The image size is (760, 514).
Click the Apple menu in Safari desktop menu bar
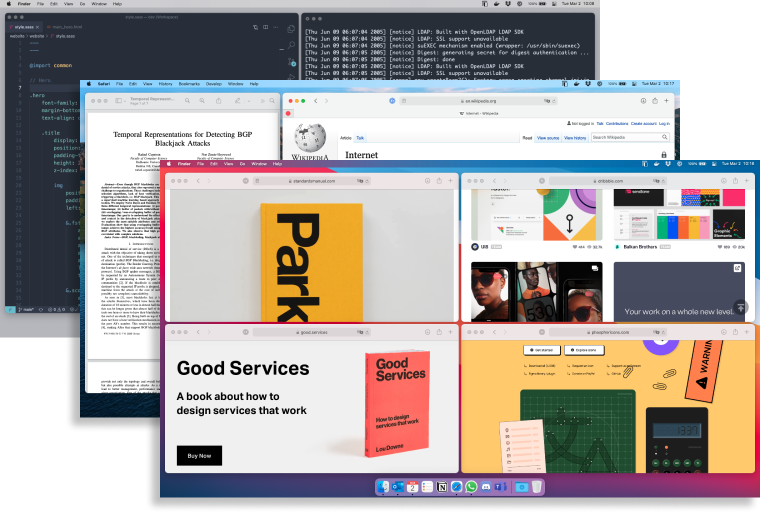pos(89,84)
